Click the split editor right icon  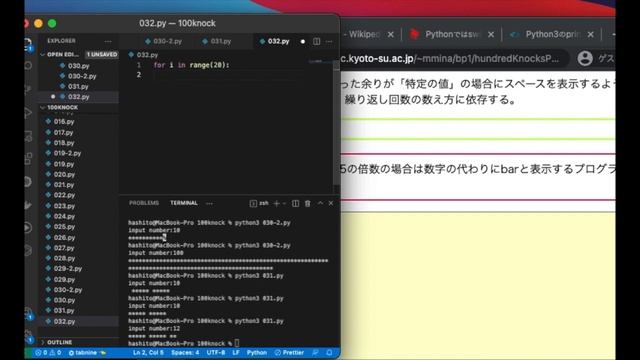pos(316,41)
